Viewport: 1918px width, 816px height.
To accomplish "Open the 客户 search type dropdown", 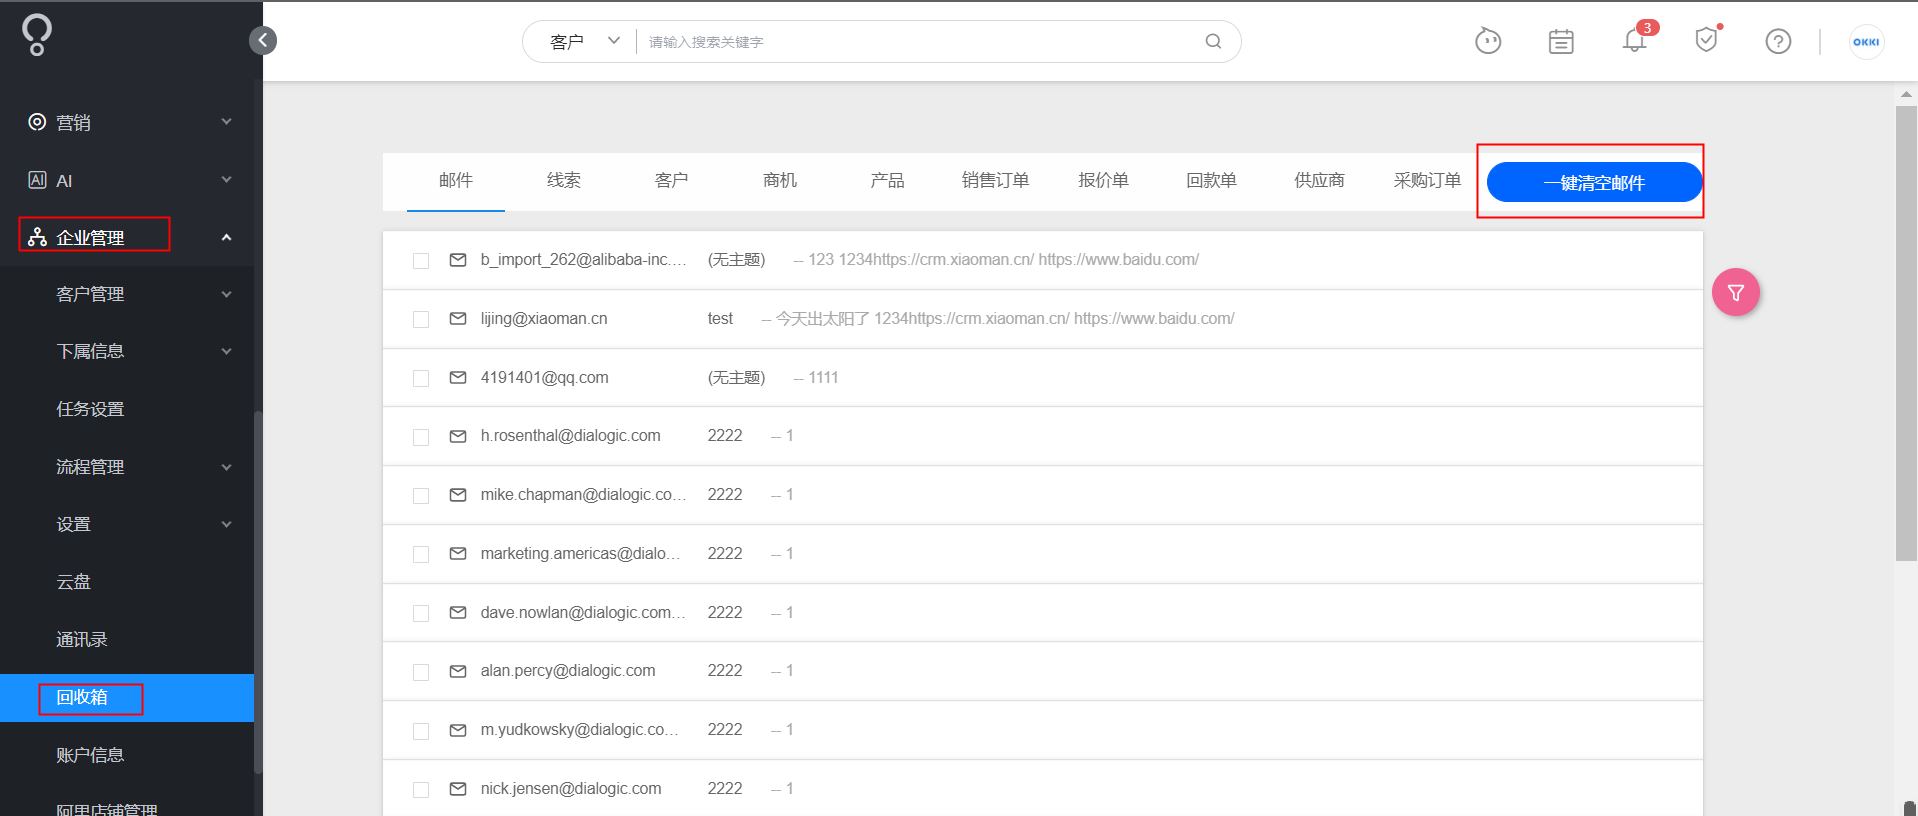I will tap(584, 41).
